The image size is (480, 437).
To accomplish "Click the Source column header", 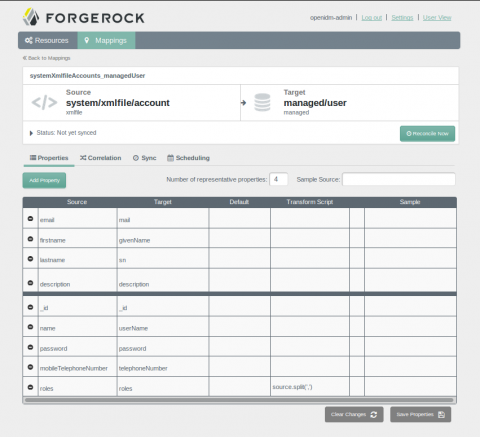I will pos(77,202).
